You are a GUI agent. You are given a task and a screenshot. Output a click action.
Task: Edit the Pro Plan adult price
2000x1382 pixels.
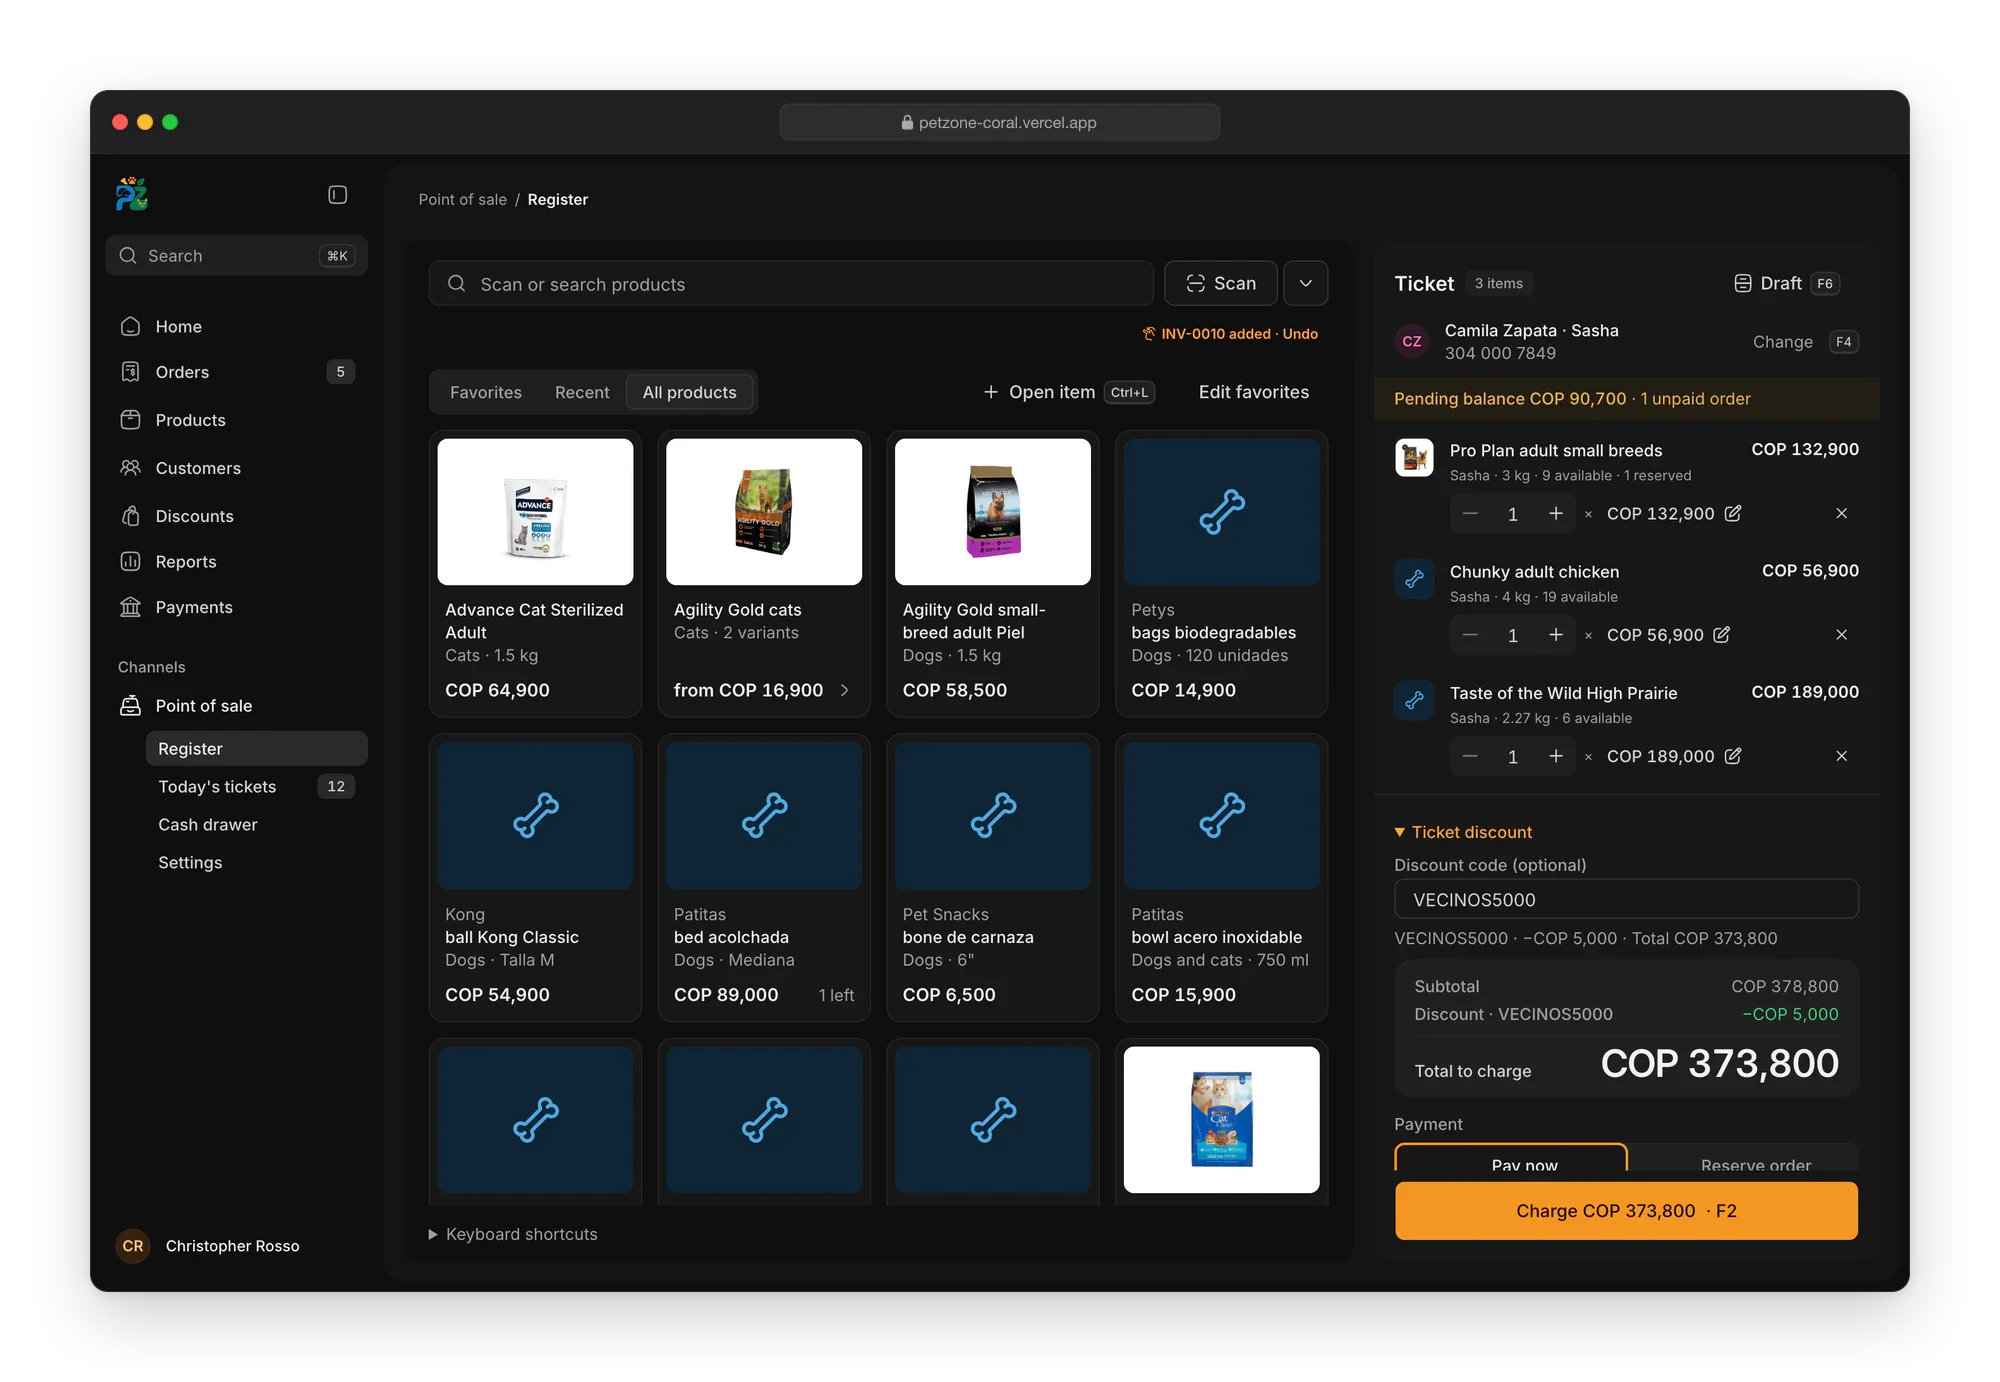(1733, 513)
